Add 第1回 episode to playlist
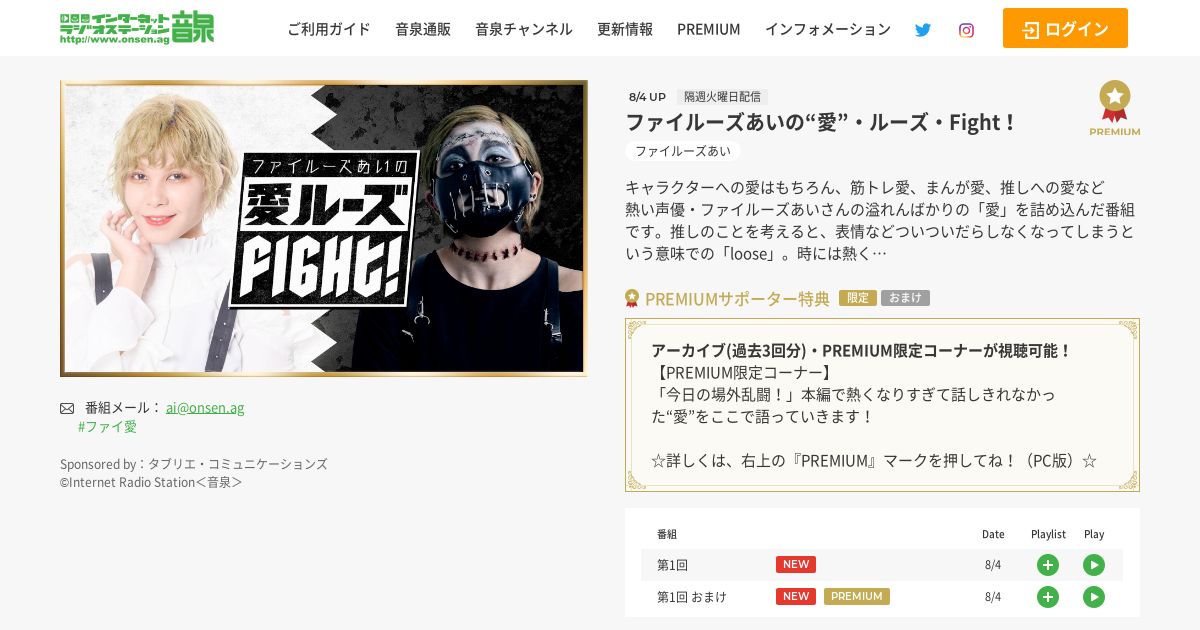 tap(1048, 565)
